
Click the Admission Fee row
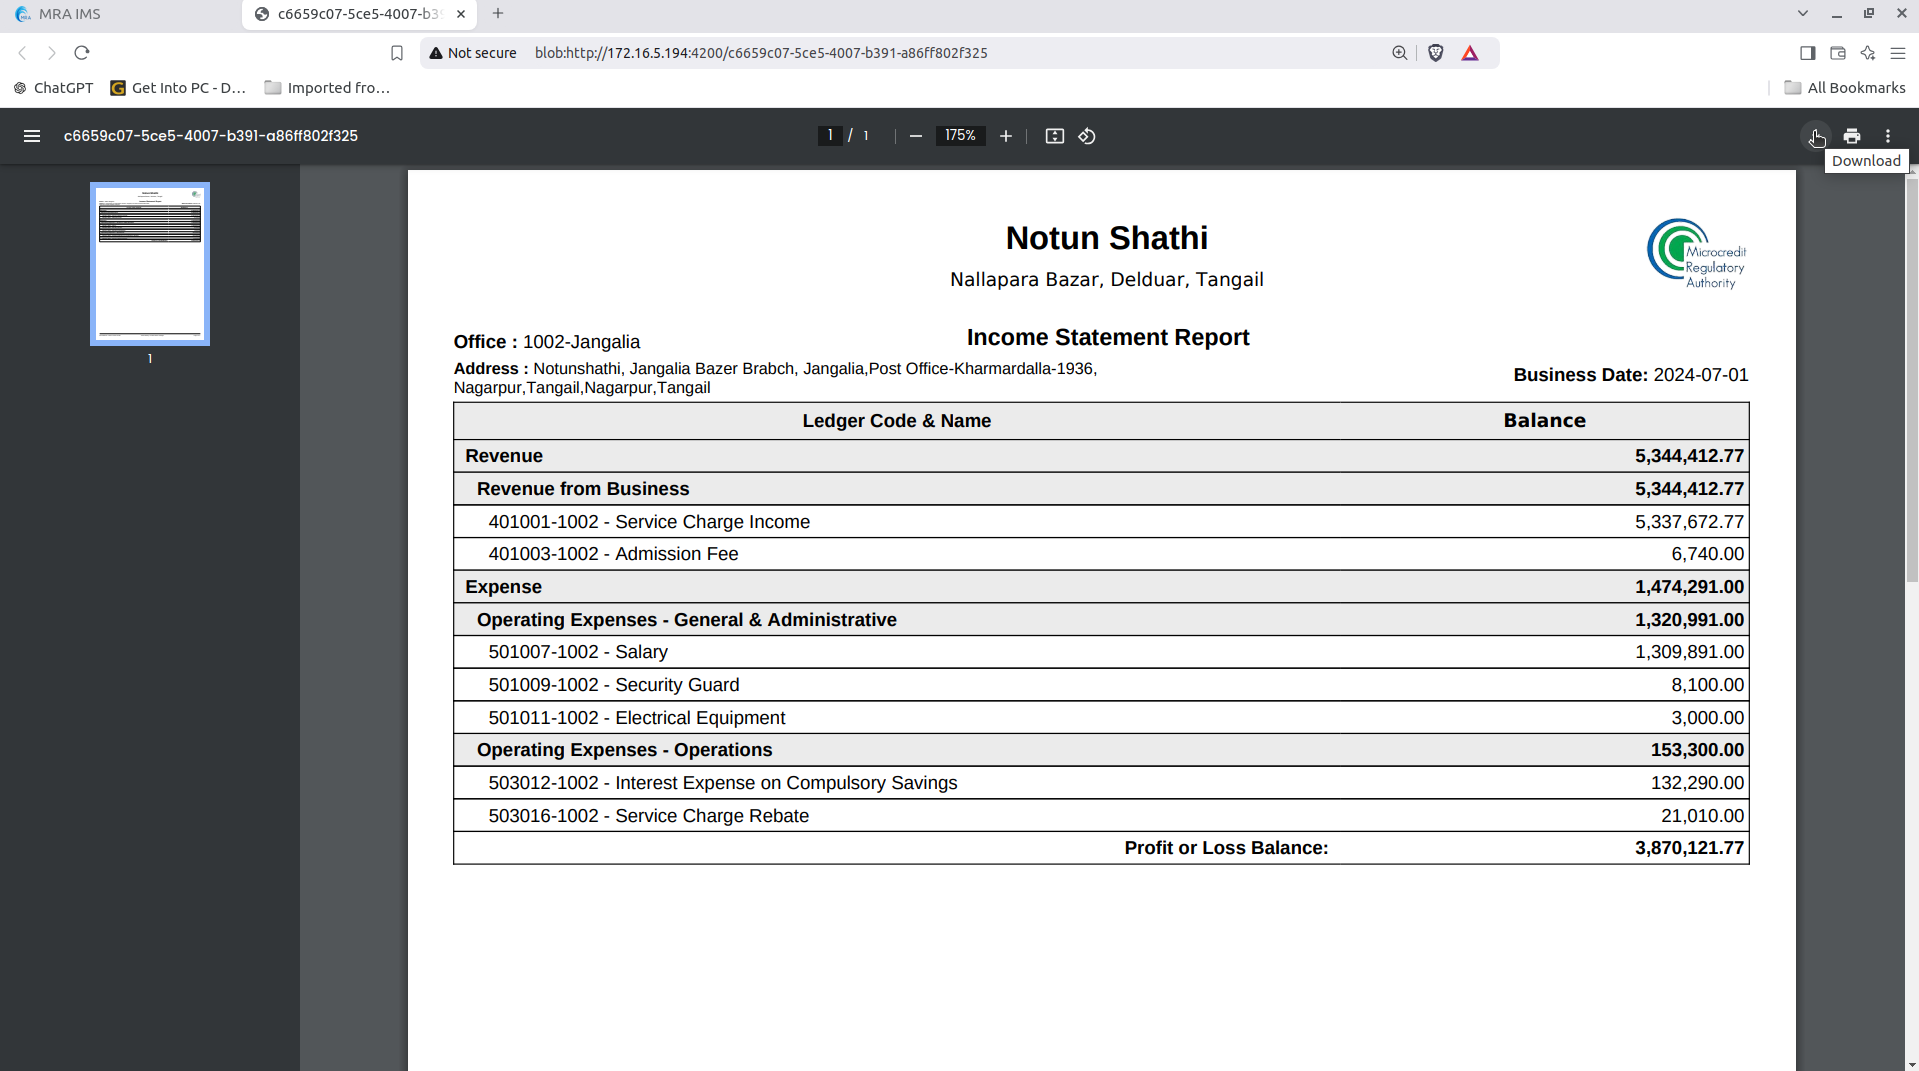tap(1101, 554)
